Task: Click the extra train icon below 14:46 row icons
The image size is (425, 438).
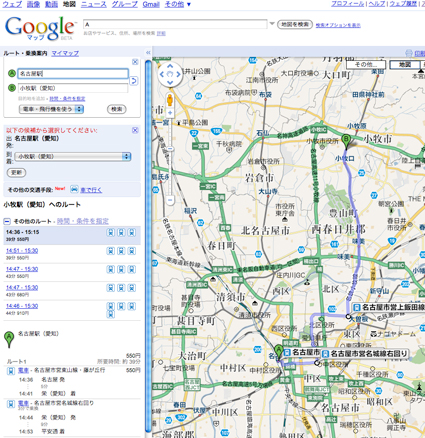Action: click(111, 314)
